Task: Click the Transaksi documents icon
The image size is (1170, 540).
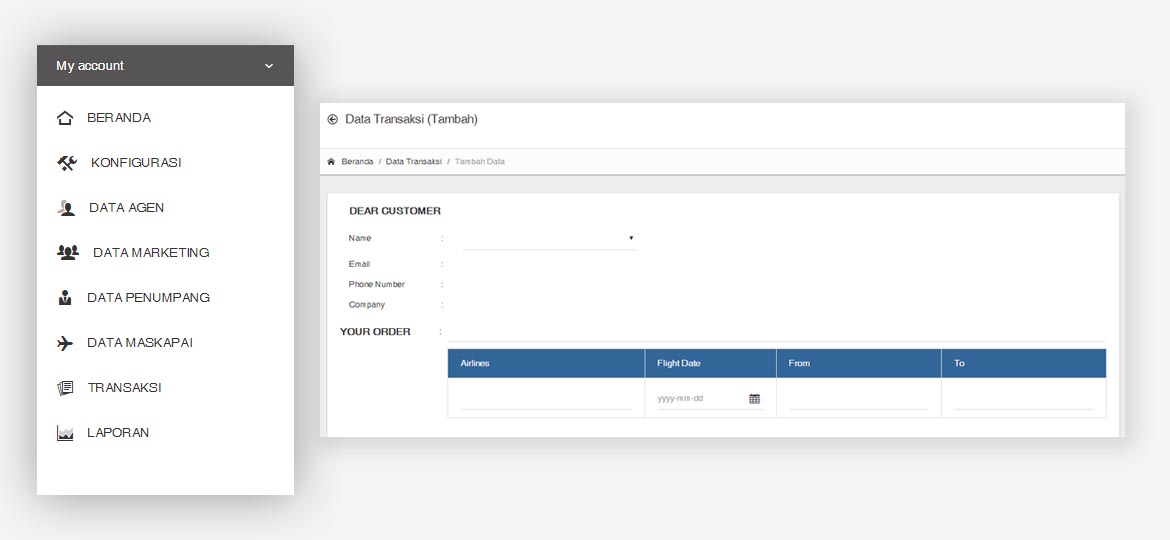Action: pyautogui.click(x=65, y=388)
